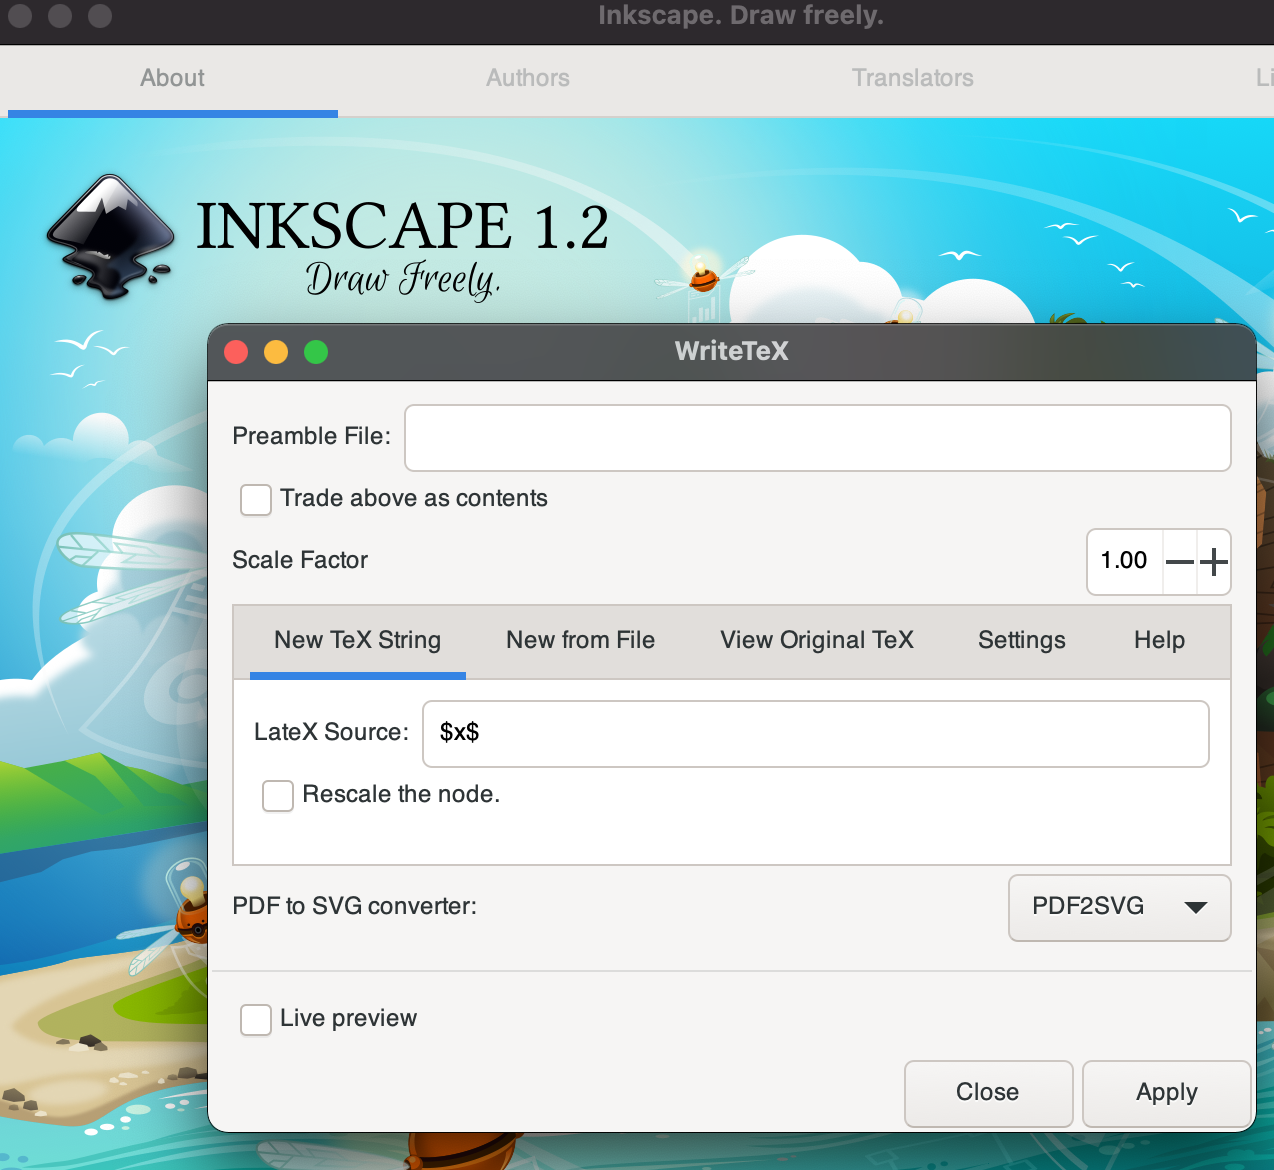The width and height of the screenshot is (1274, 1170).
Task: Click the Preamble File input field
Action: click(817, 438)
